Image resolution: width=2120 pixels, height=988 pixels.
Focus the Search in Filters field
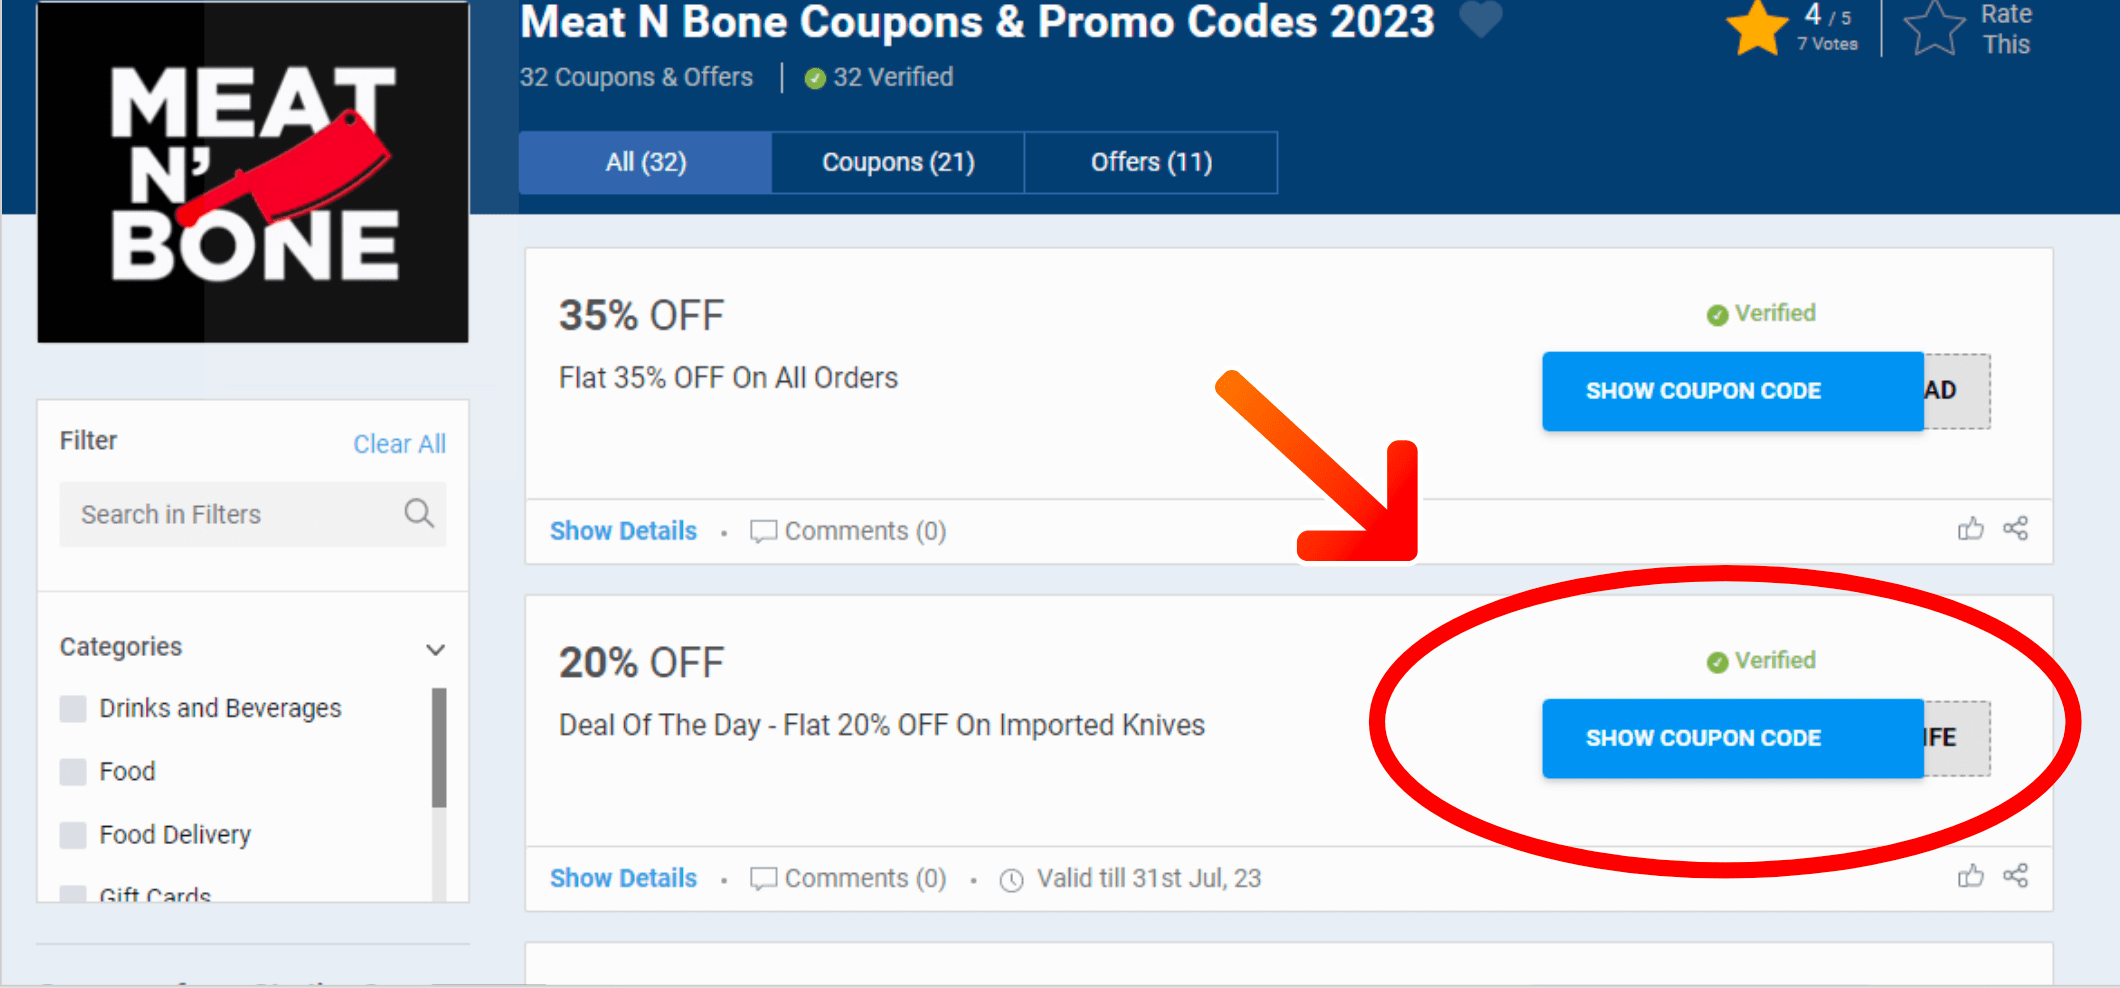click(230, 514)
